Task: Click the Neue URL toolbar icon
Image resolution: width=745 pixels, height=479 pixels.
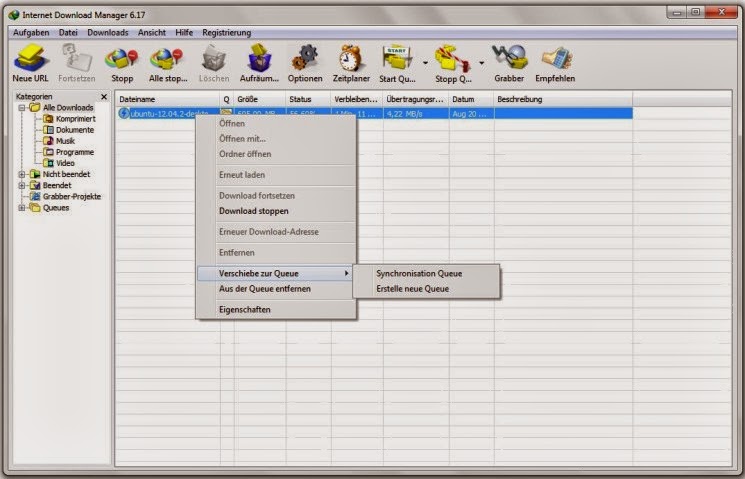Action: pyautogui.click(x=31, y=58)
